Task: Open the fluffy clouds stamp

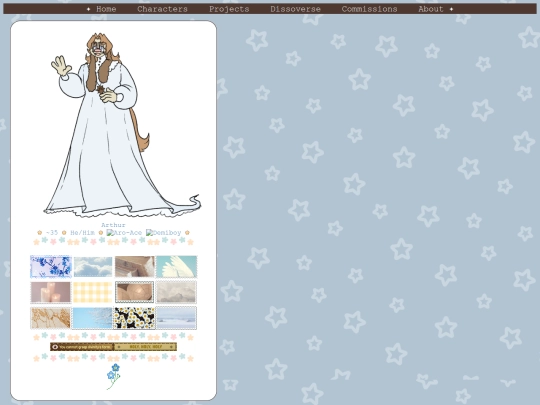Action: 93,267
